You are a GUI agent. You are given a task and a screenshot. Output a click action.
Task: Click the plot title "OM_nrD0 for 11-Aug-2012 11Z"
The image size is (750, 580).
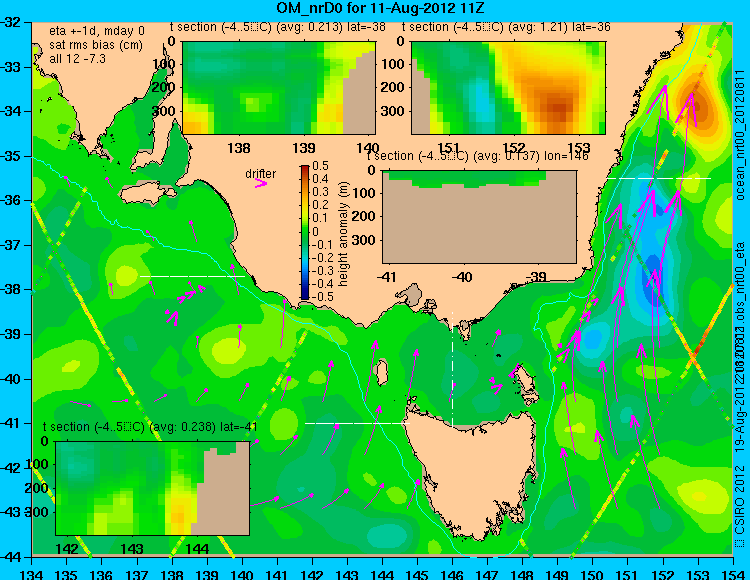coord(381,8)
